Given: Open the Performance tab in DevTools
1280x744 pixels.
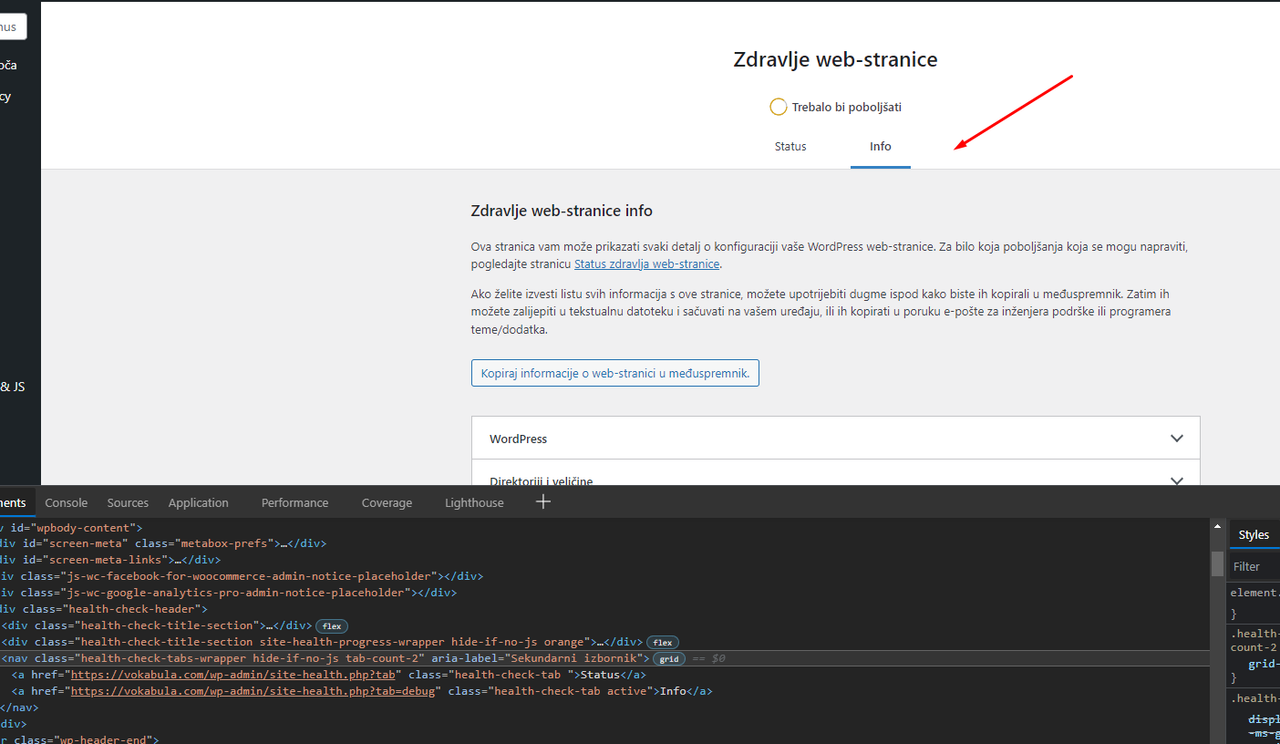Looking at the screenshot, I should coord(295,503).
